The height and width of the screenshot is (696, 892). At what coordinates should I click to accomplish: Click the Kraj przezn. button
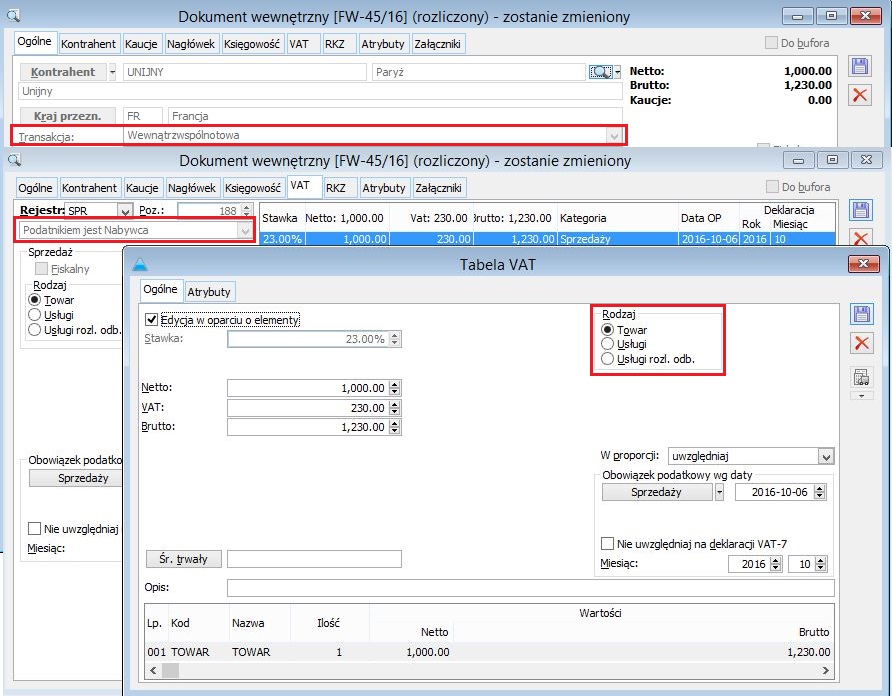coord(68,116)
